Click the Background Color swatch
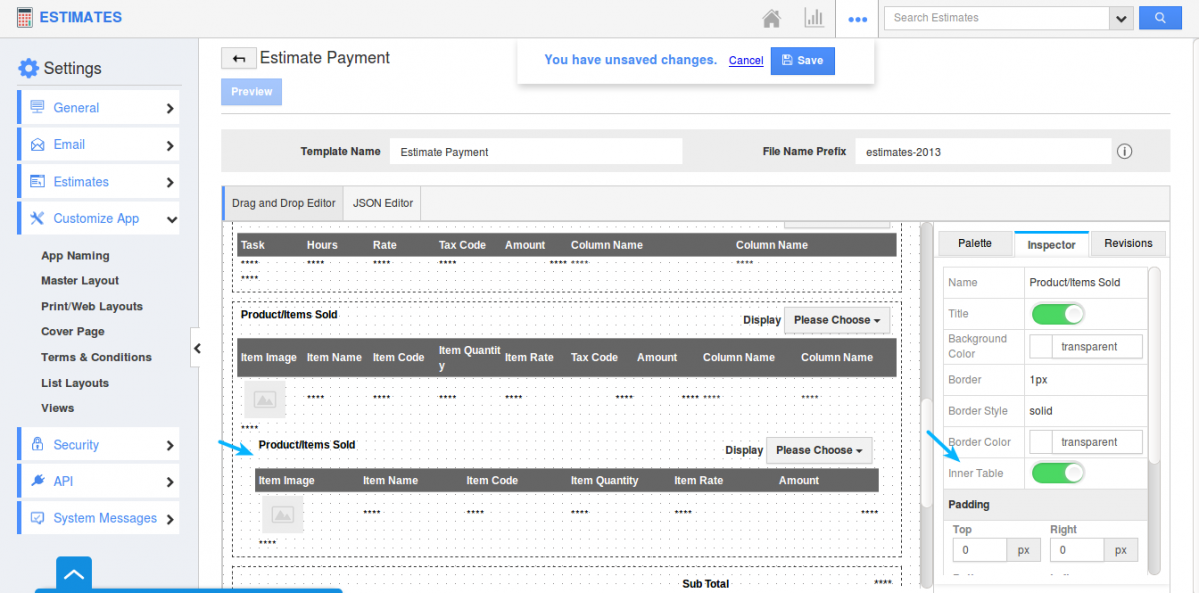The height and width of the screenshot is (593, 1199). tap(1041, 347)
